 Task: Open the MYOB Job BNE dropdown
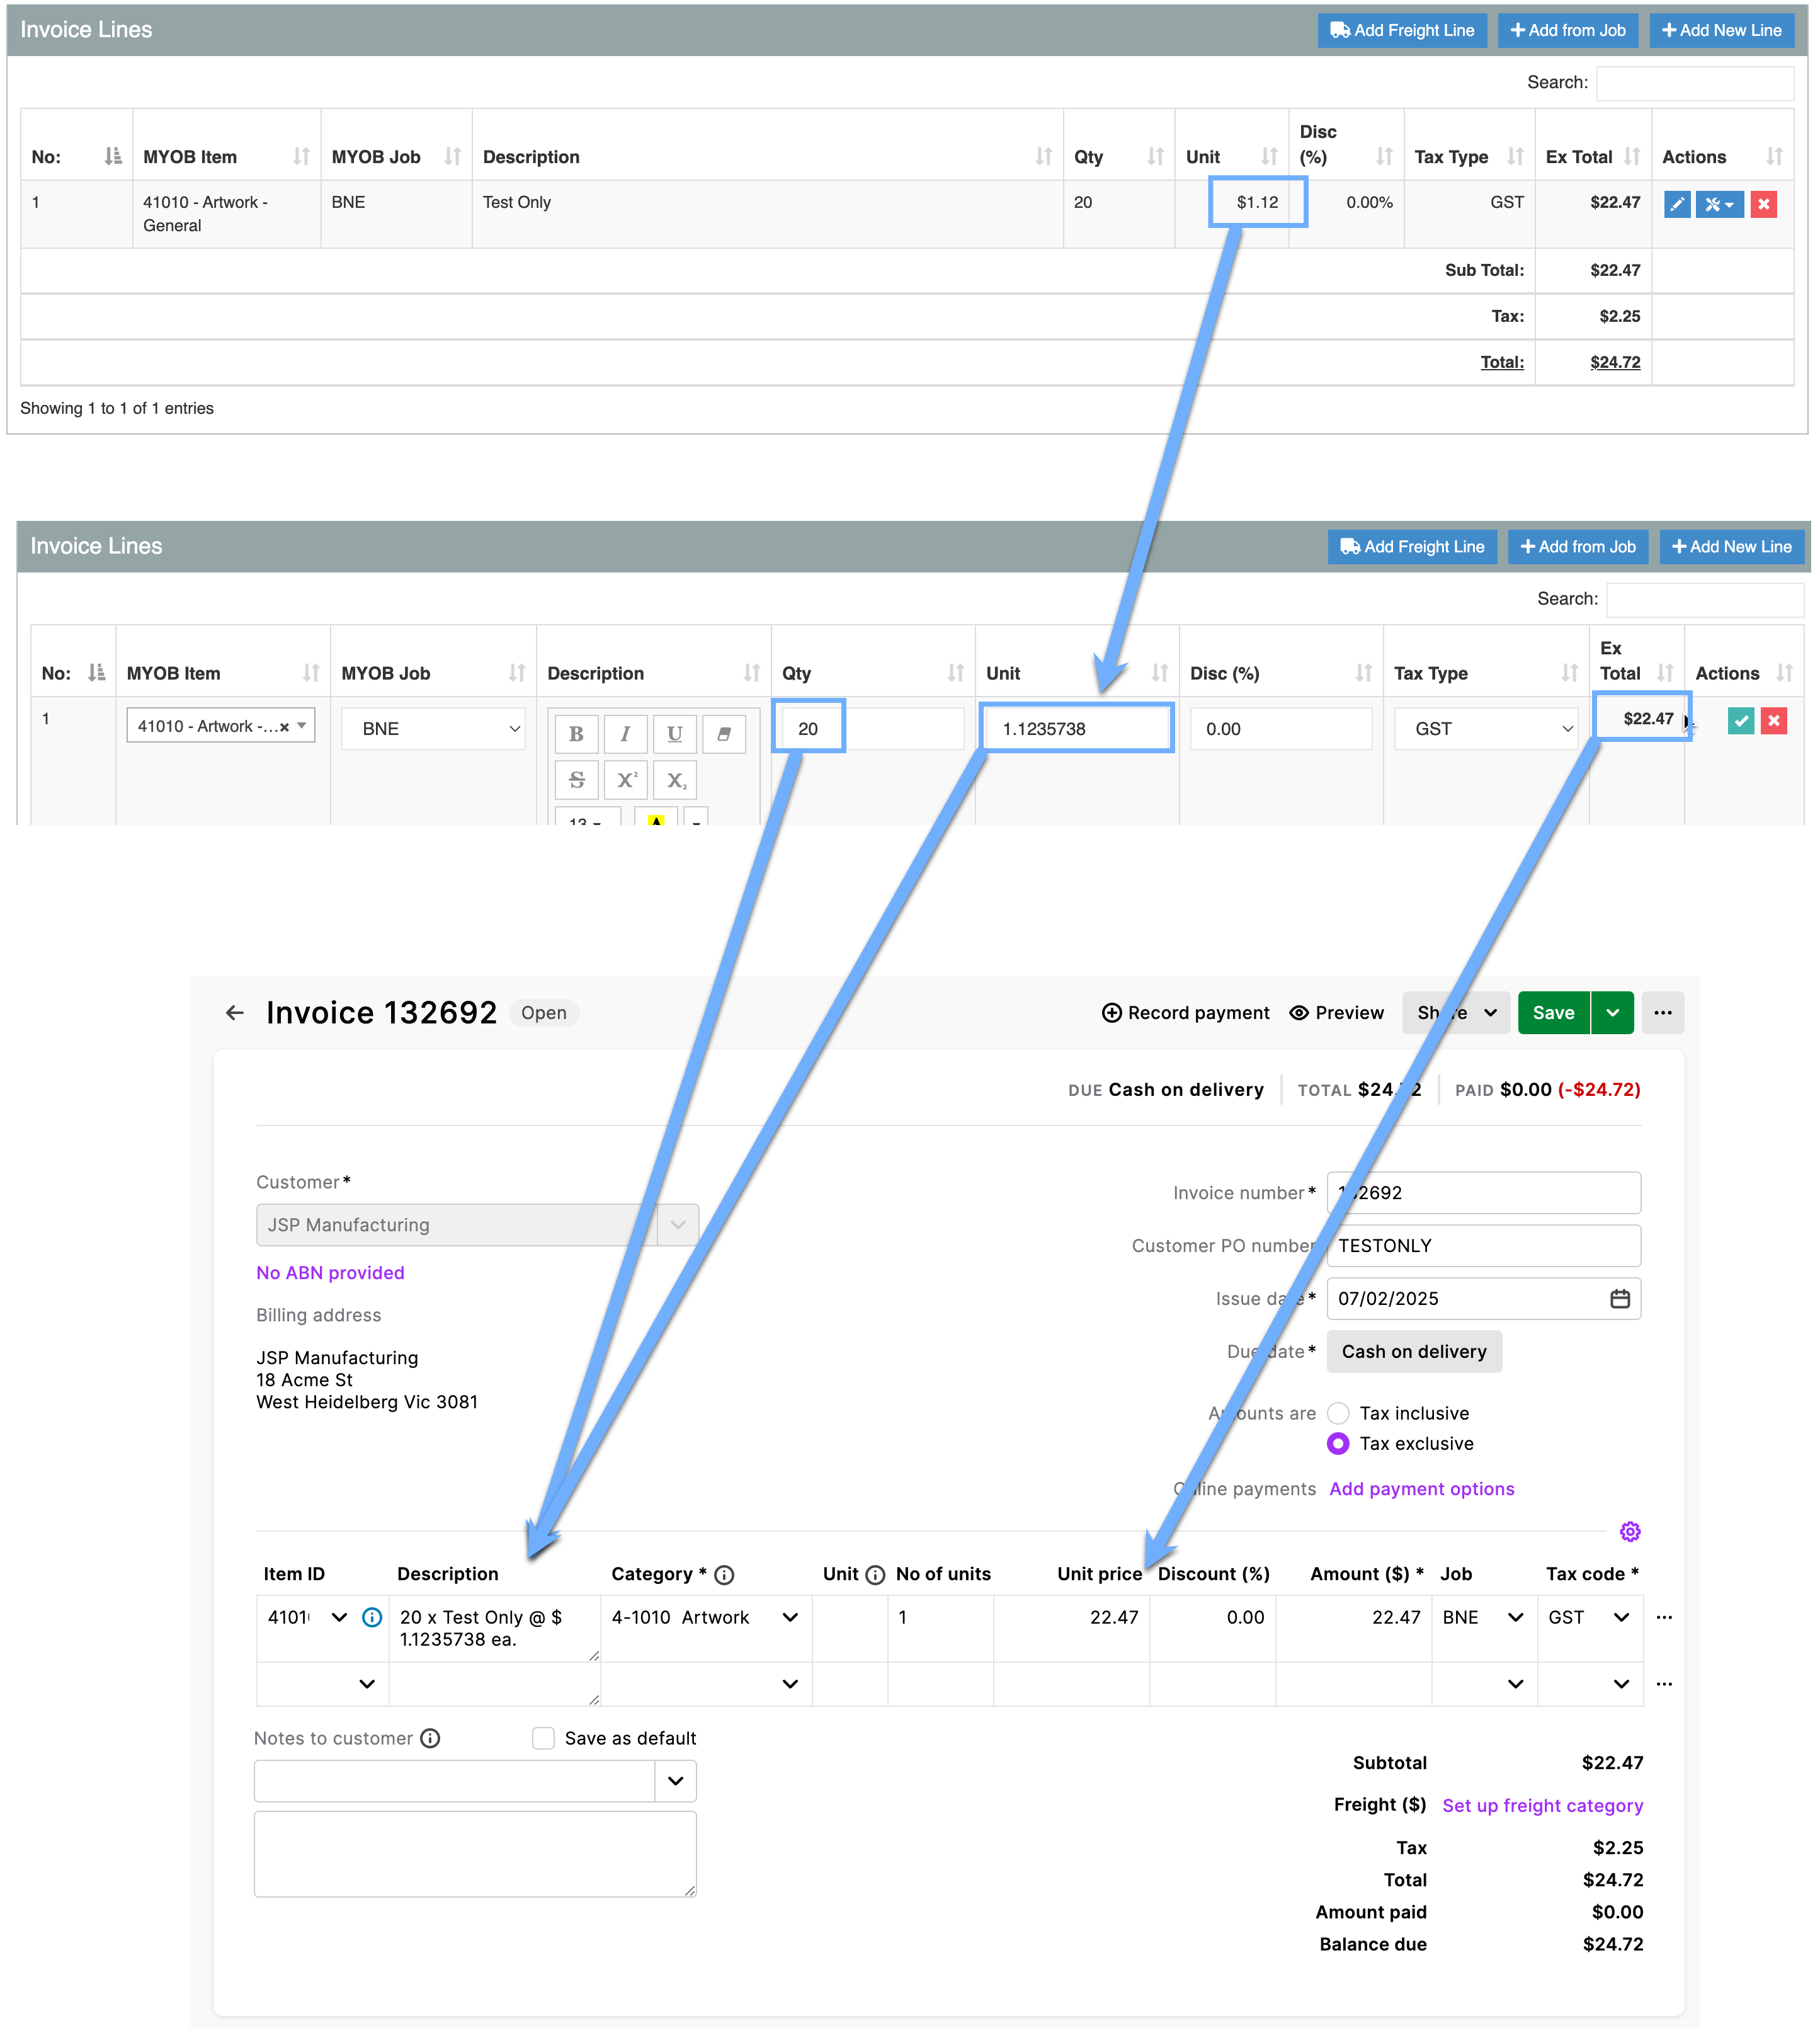pos(433,728)
